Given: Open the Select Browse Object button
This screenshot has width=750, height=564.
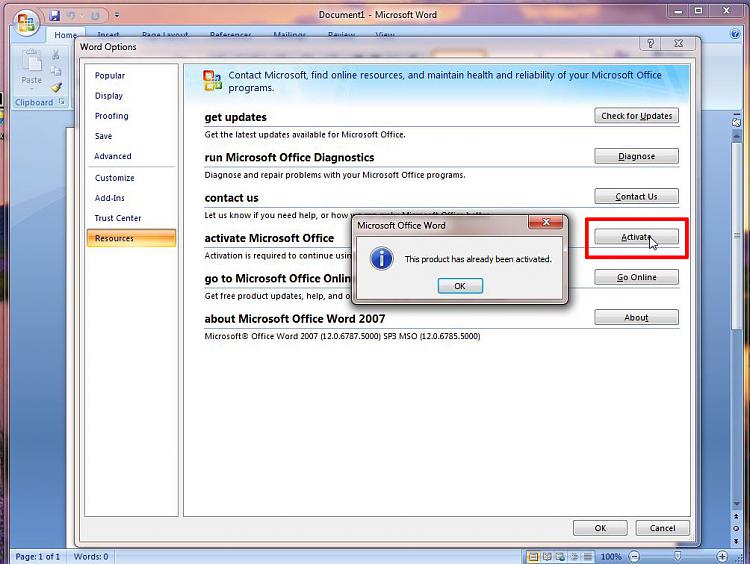Looking at the screenshot, I should [x=736, y=529].
